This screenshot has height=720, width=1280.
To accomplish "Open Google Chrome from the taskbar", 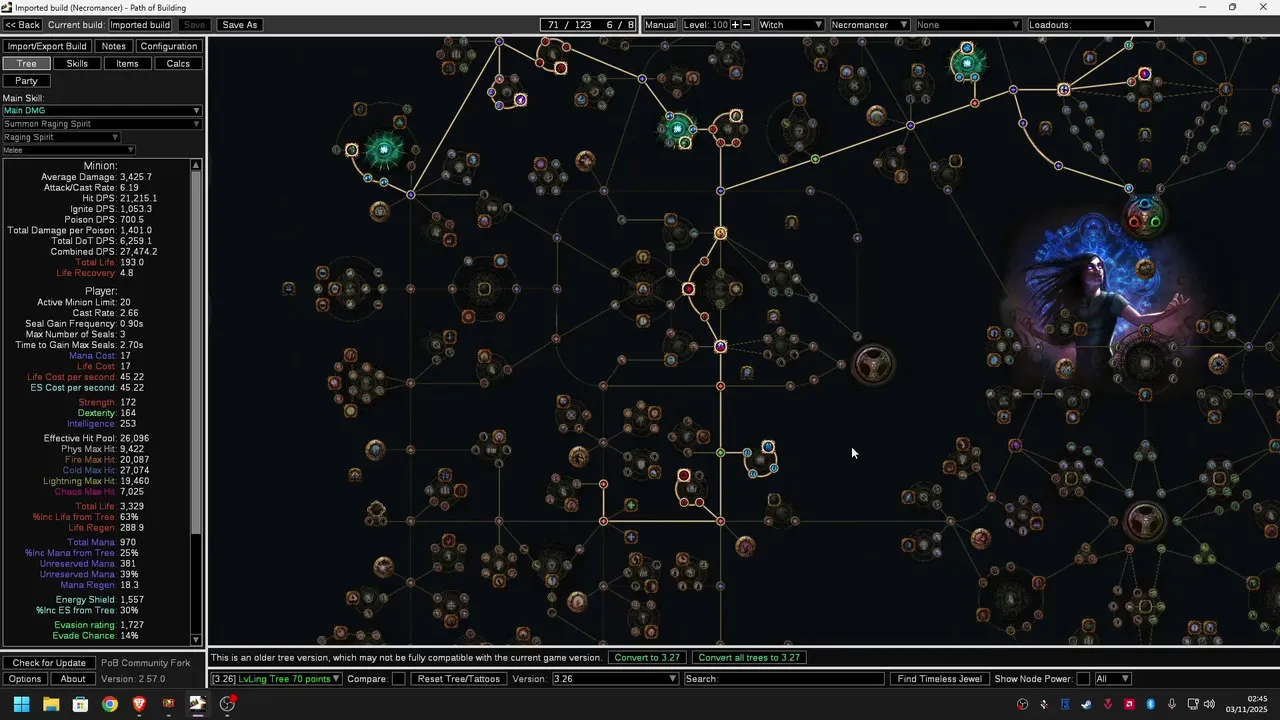I will tap(110, 704).
